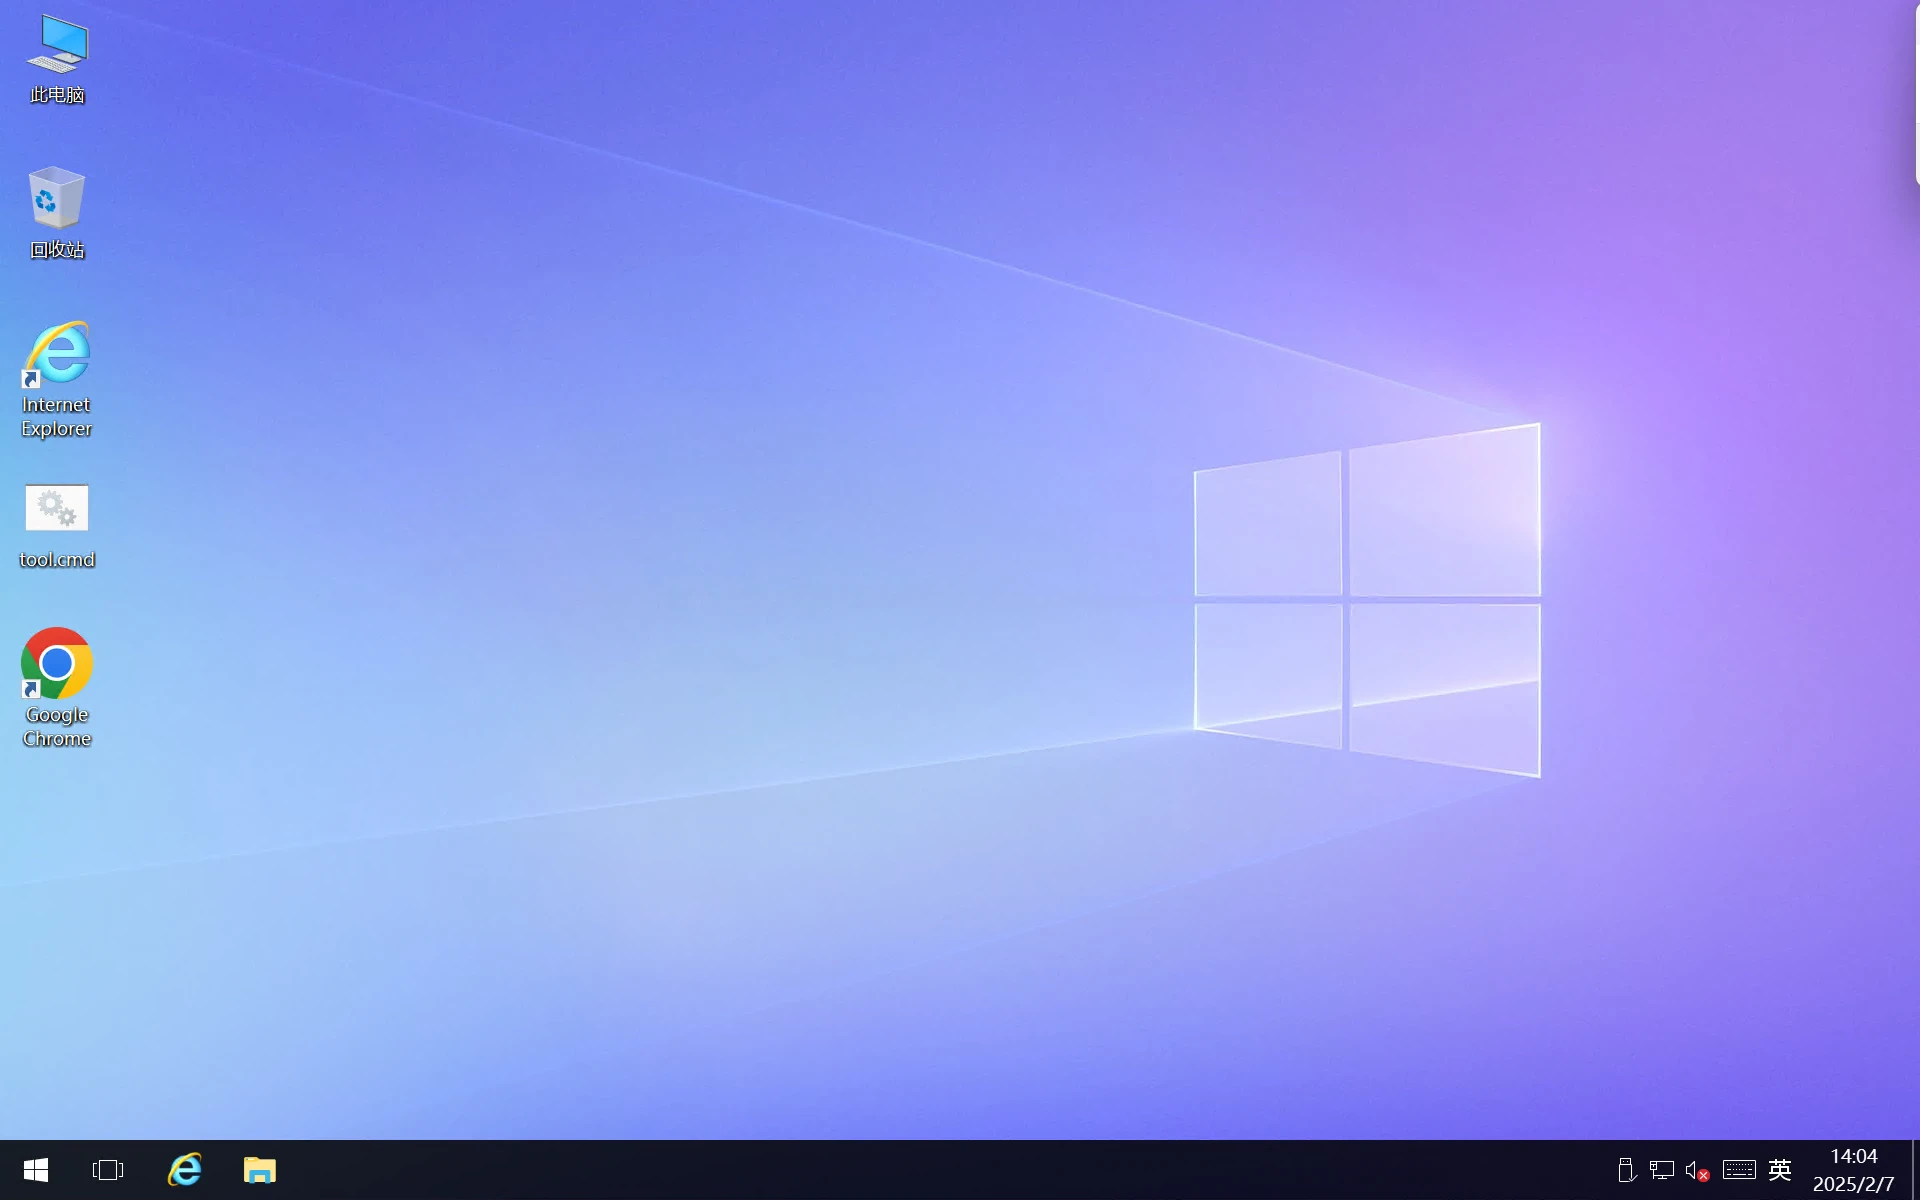Launch Internet Explorer from the taskbar
This screenshot has width=1920, height=1200.
click(184, 1170)
